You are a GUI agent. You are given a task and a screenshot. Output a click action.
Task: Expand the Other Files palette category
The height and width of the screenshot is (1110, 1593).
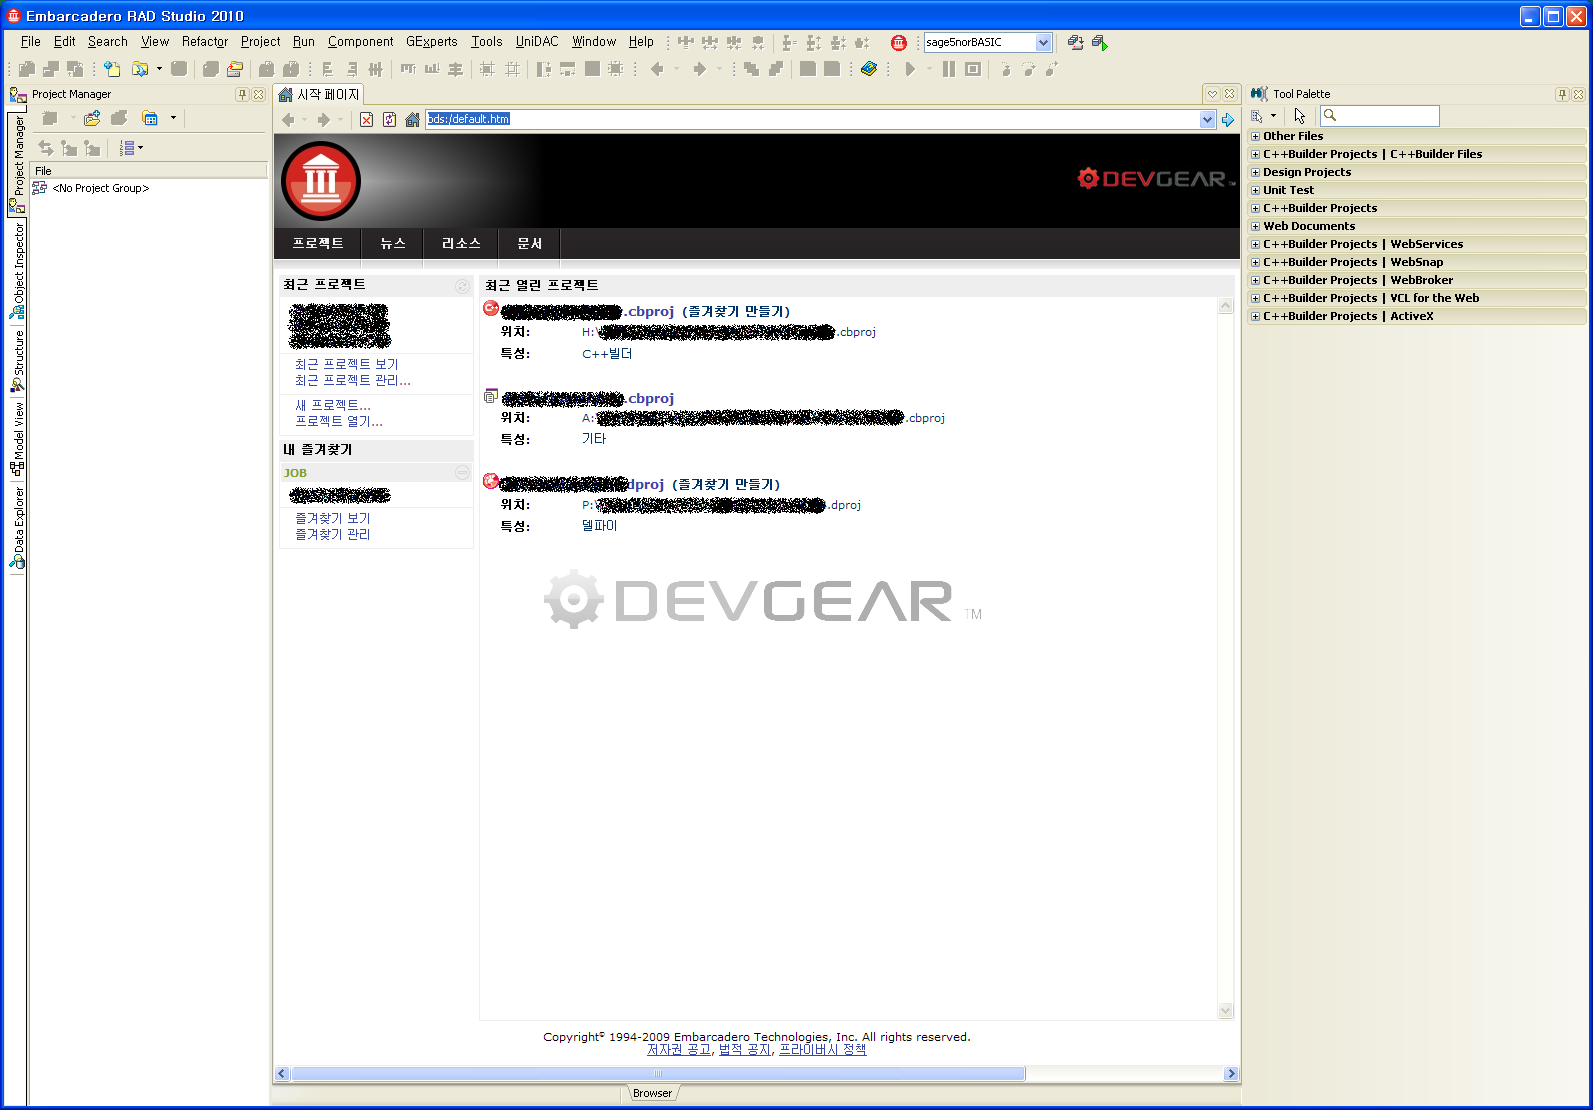point(1256,136)
